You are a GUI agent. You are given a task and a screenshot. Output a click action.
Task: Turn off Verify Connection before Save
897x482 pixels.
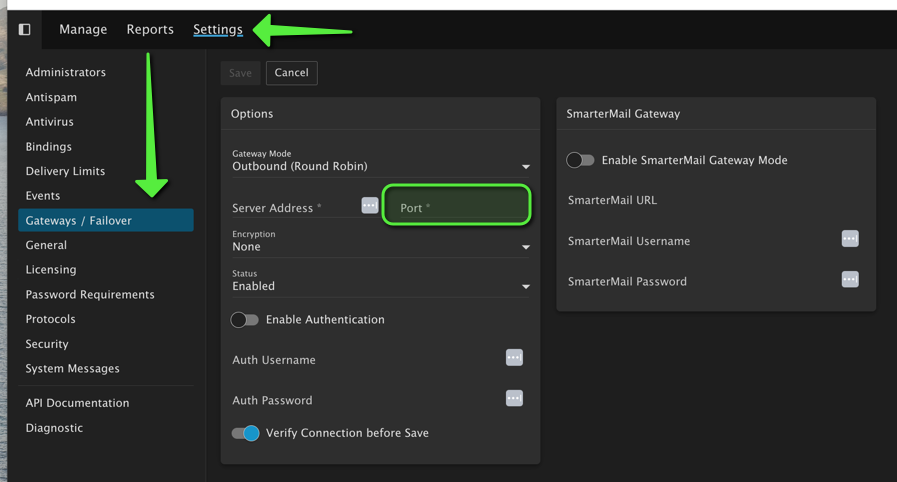tap(245, 433)
